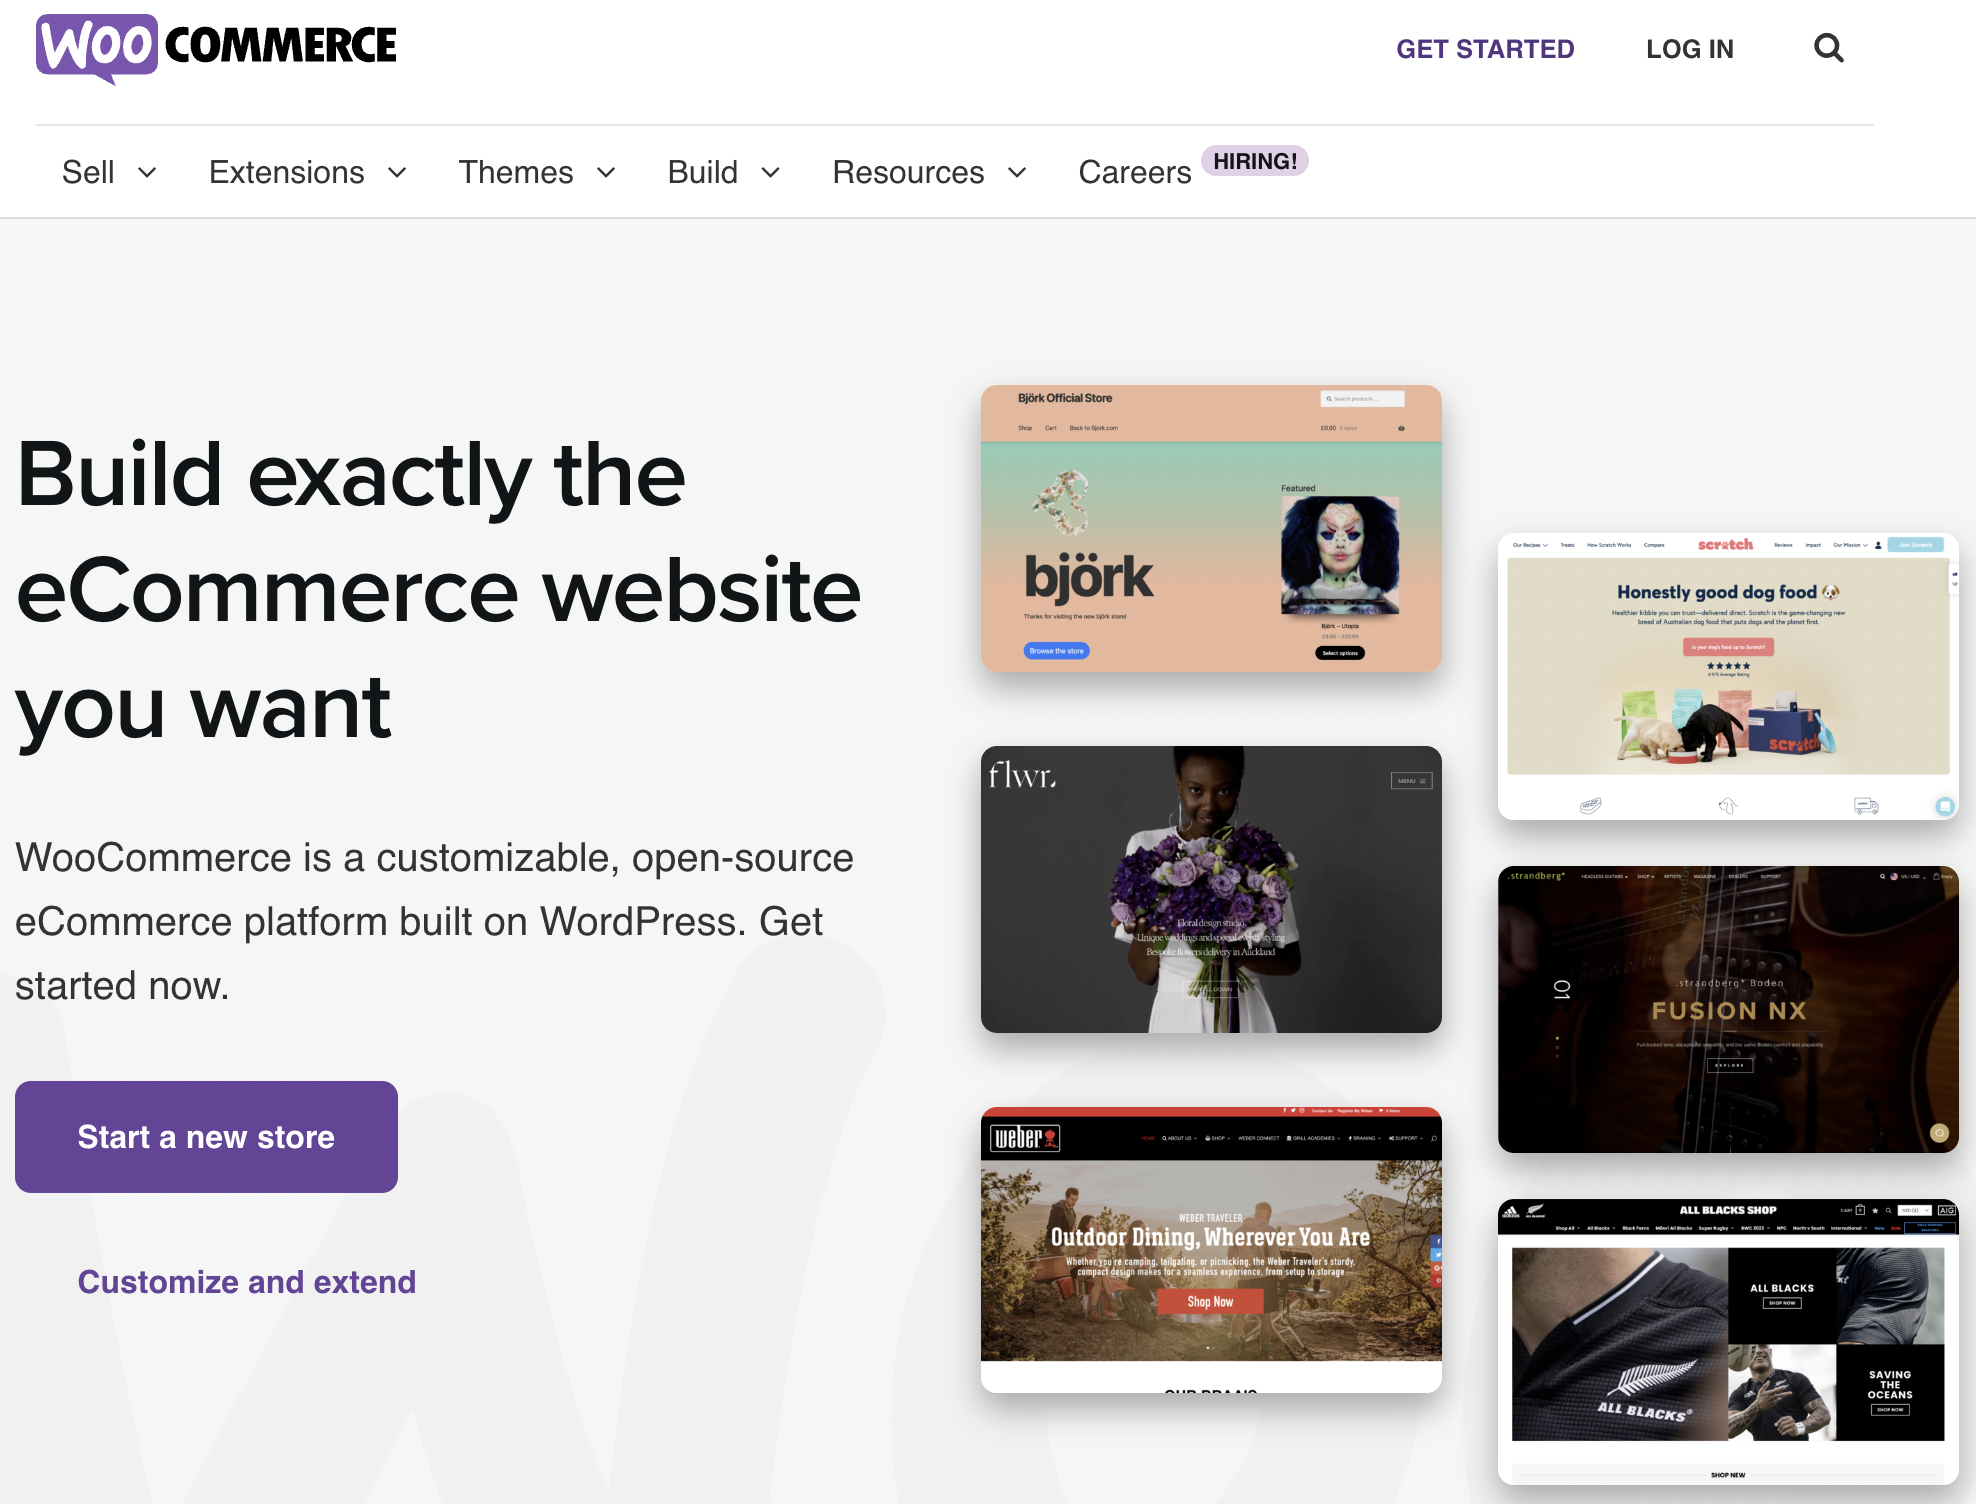Open the Björk Official Store showcase thumbnail

pos(1211,528)
